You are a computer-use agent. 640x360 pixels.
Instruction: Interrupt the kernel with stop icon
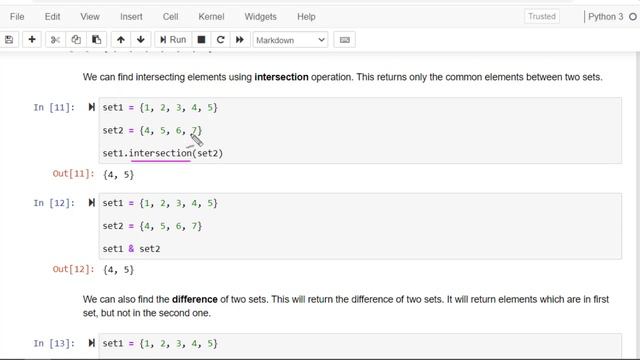(x=201, y=40)
